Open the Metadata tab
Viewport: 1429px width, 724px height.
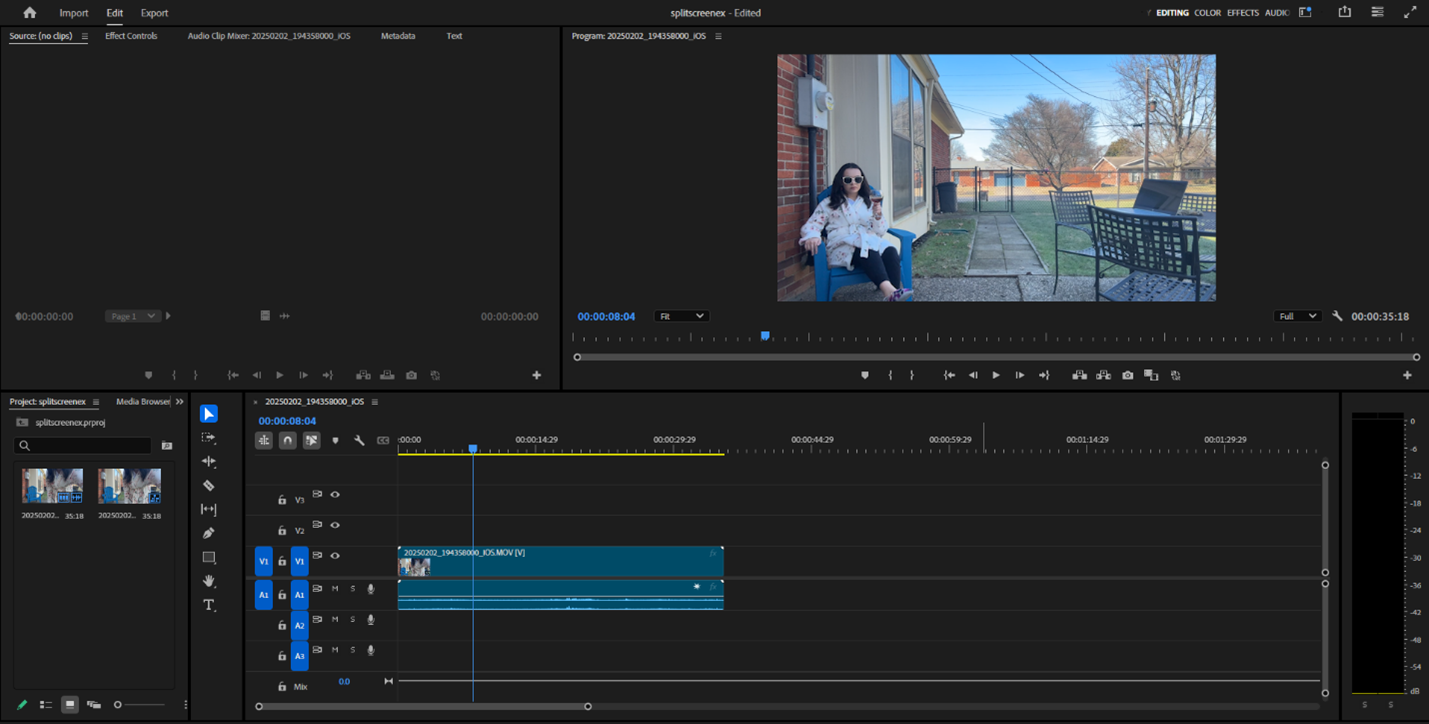click(398, 36)
